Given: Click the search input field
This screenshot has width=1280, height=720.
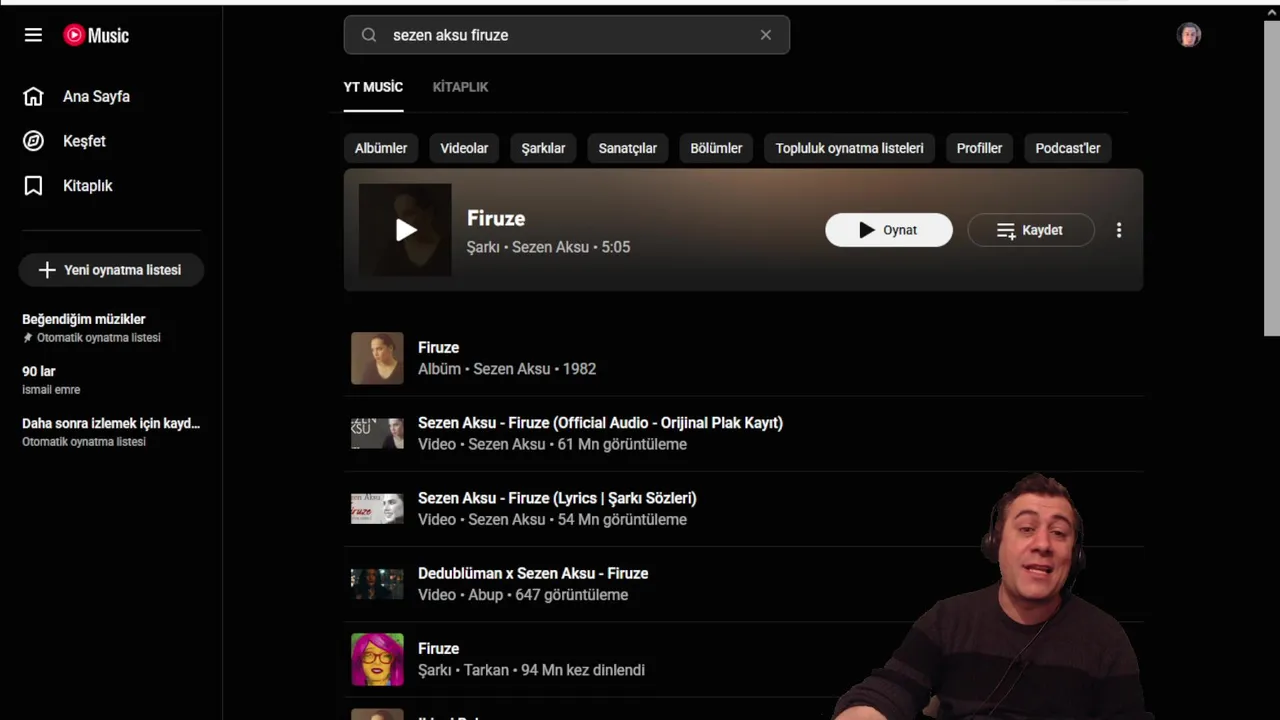Looking at the screenshot, I should coord(567,35).
